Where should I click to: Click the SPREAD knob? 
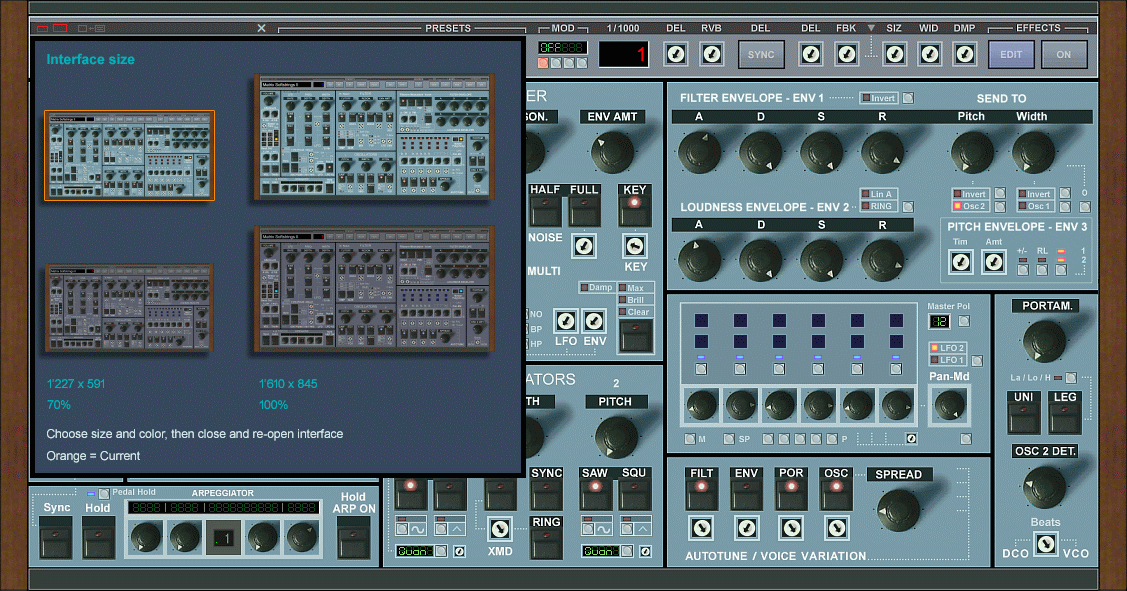(897, 508)
